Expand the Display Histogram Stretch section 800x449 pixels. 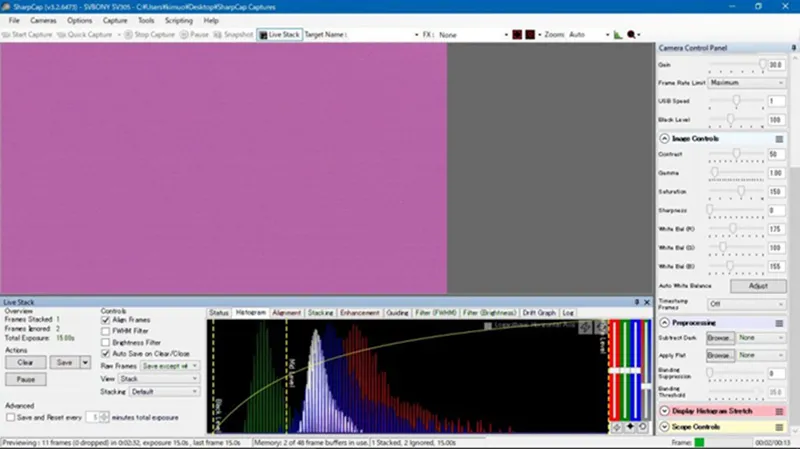665,411
